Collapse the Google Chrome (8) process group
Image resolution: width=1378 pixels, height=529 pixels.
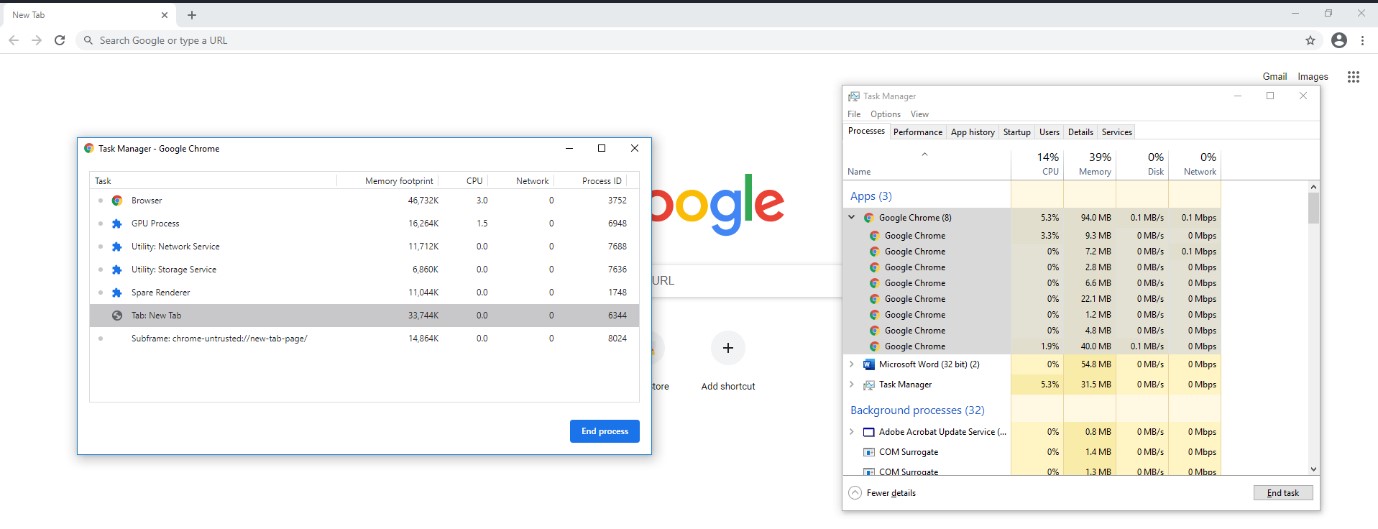coord(852,217)
